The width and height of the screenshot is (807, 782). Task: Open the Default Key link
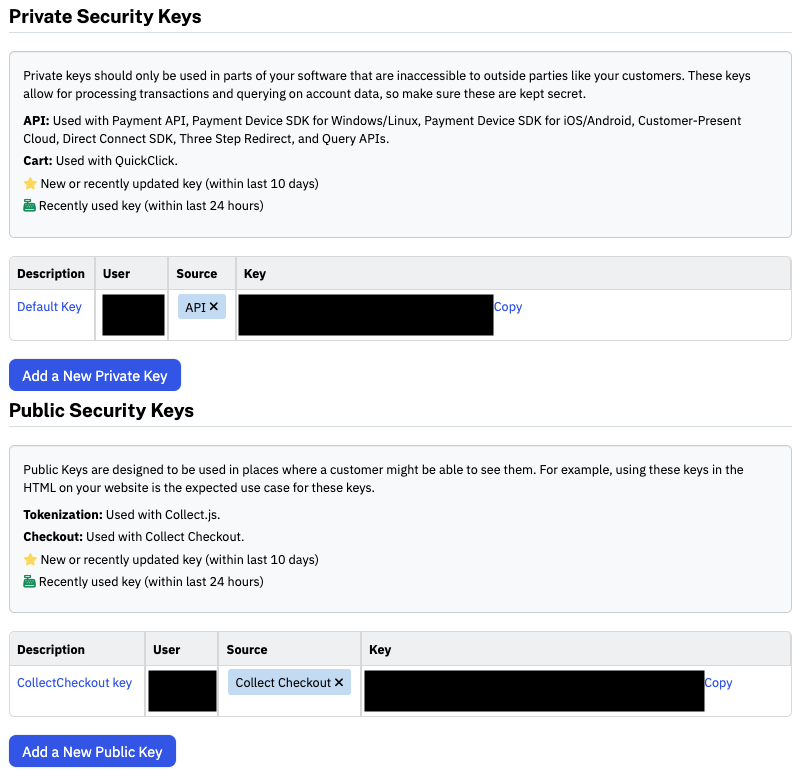pyautogui.click(x=49, y=307)
